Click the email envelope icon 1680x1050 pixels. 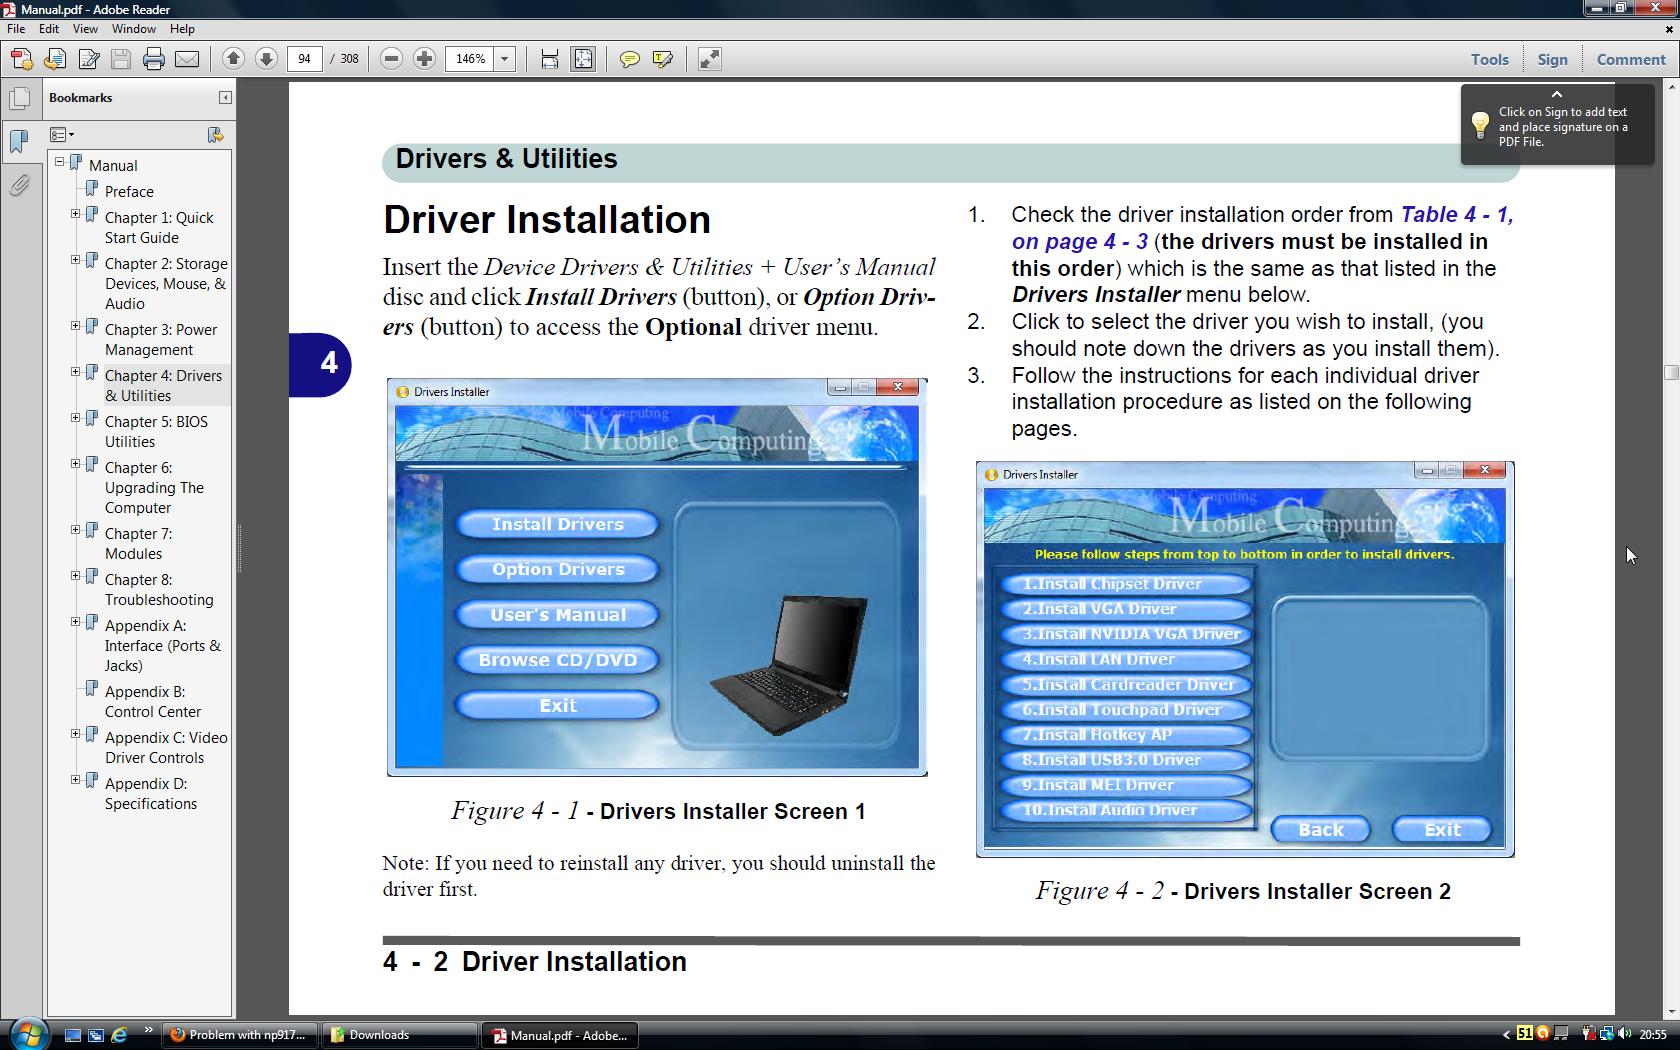tap(187, 59)
